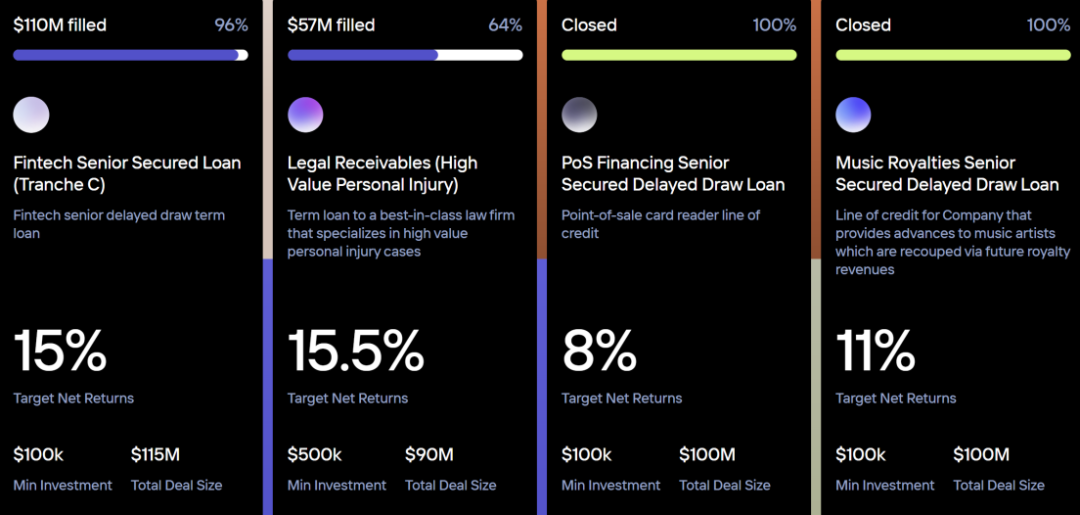The image size is (1080, 515).
Task: Click the 11% Target Net Returns figure
Action: (x=875, y=351)
